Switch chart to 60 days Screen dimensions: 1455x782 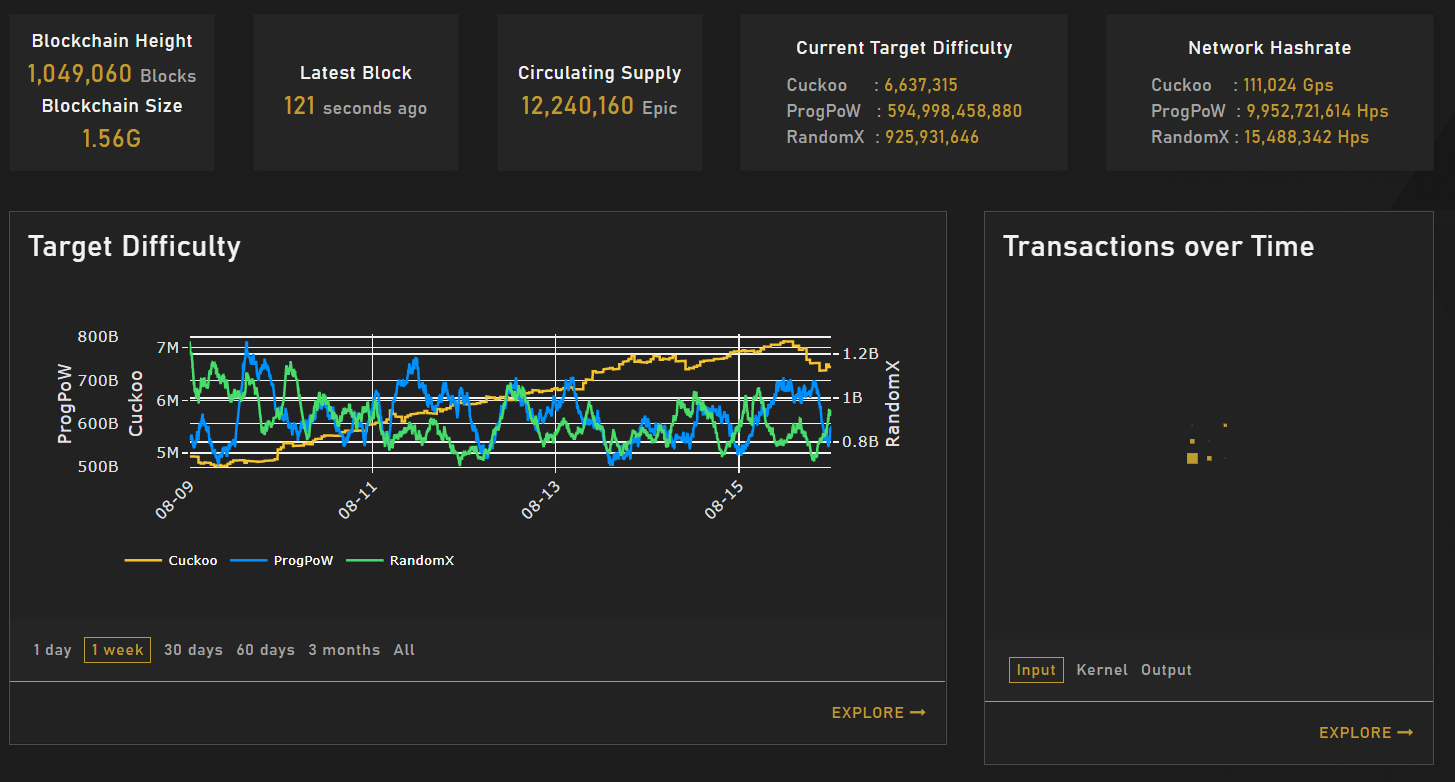265,650
